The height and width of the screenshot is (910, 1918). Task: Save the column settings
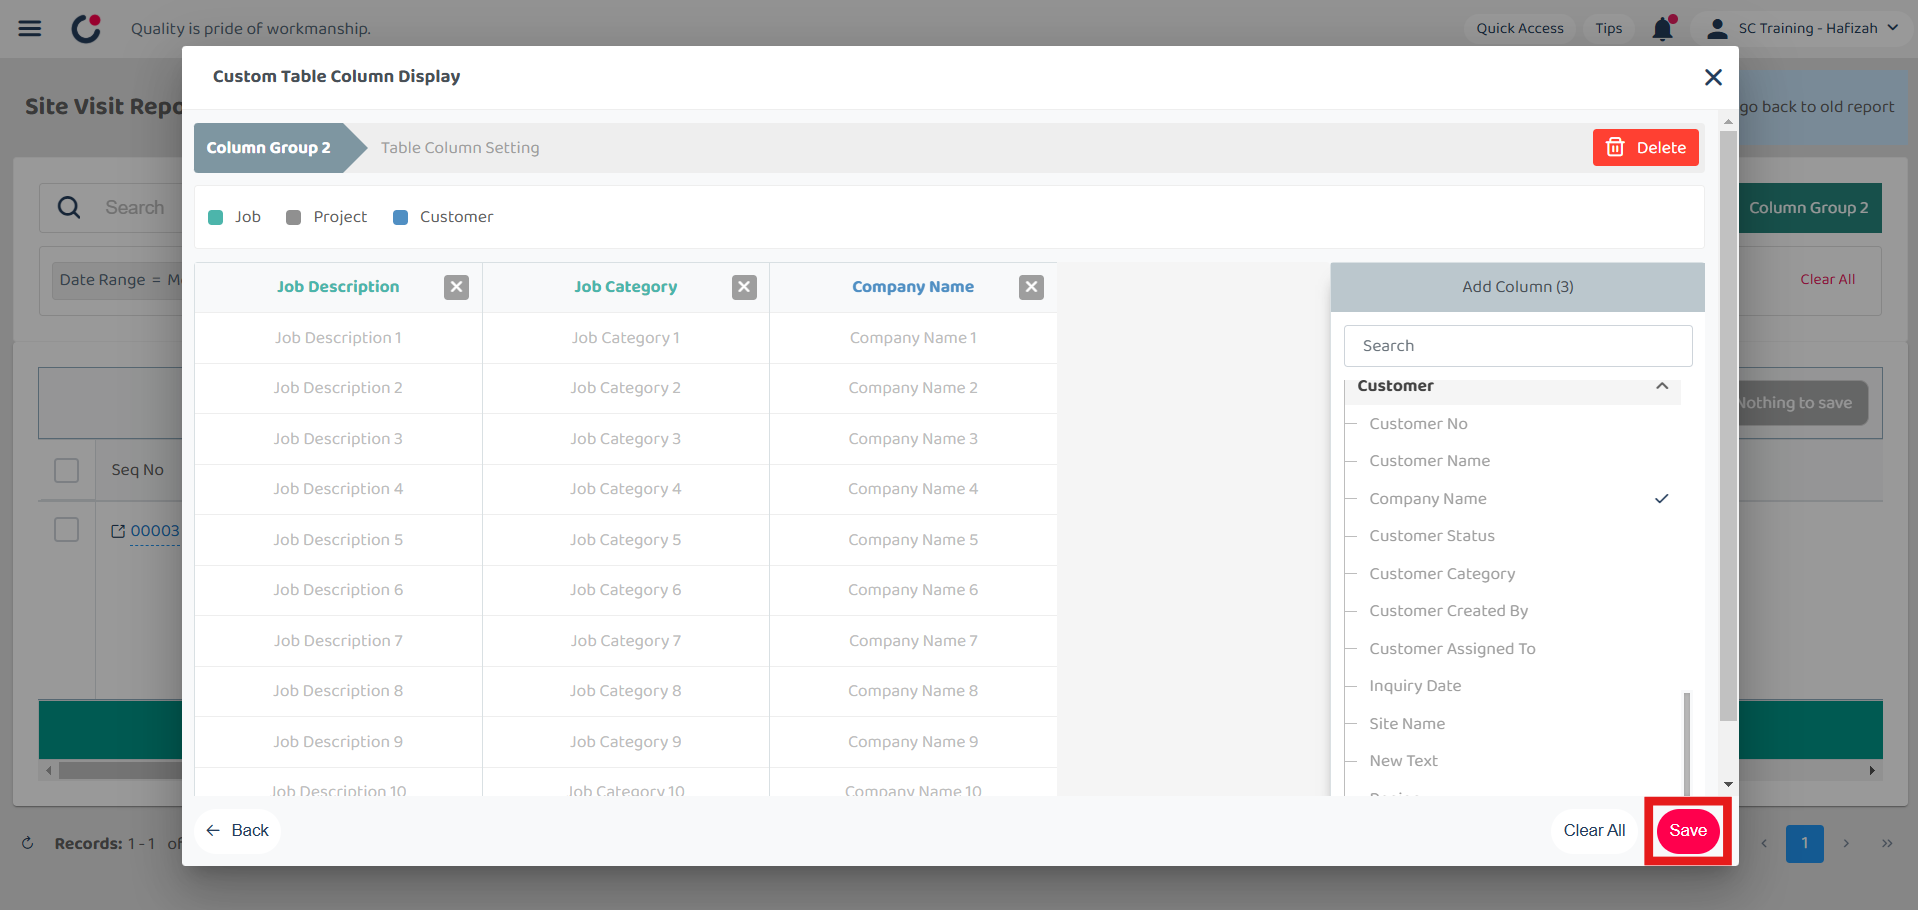1688,831
